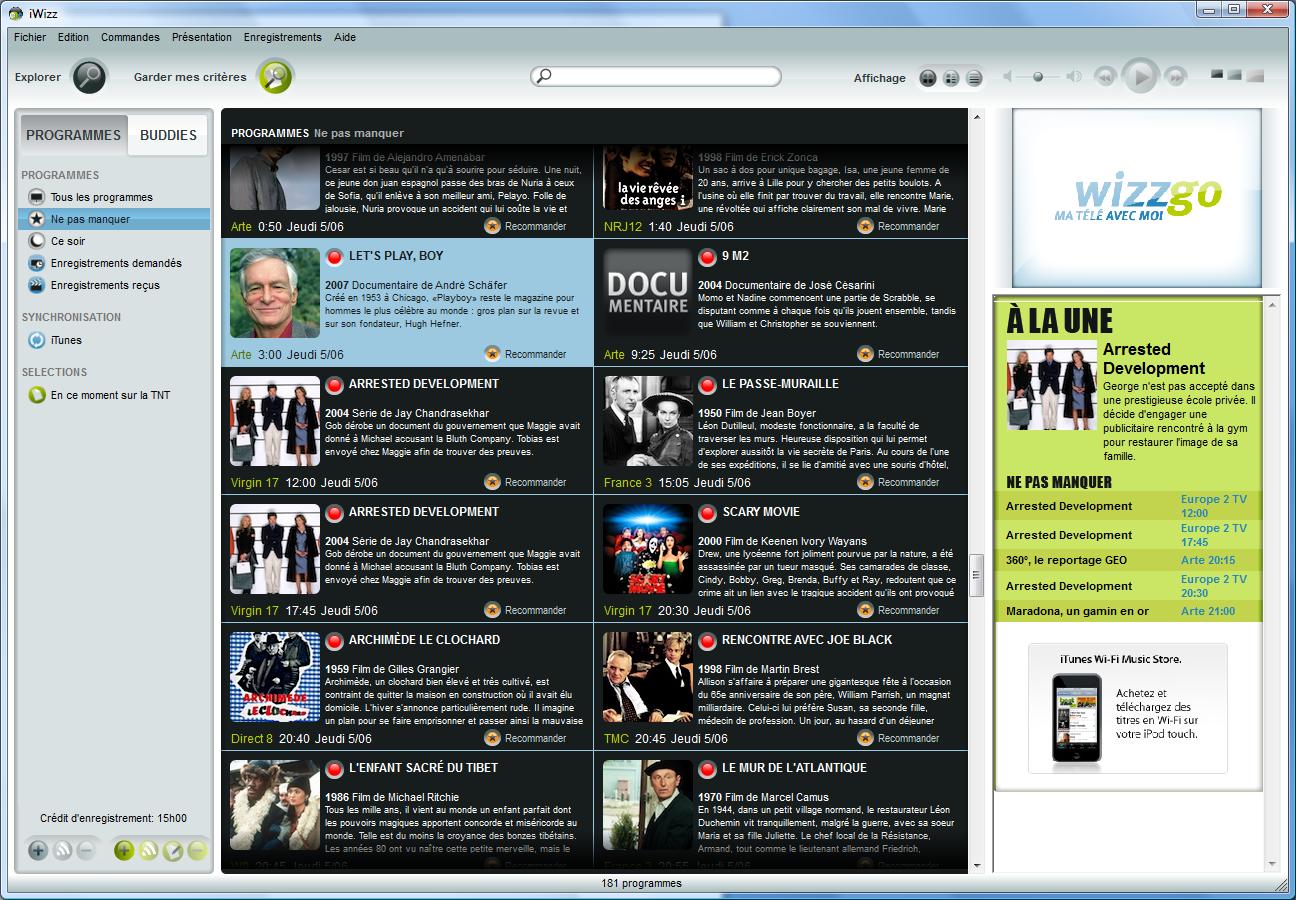
Task: Switch to the Buddies tab
Action: [x=168, y=135]
